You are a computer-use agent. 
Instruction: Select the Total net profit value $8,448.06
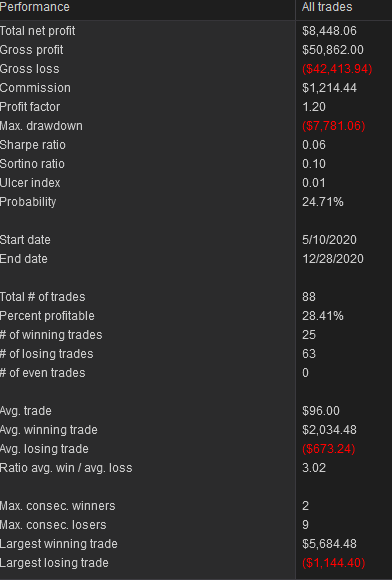329,31
